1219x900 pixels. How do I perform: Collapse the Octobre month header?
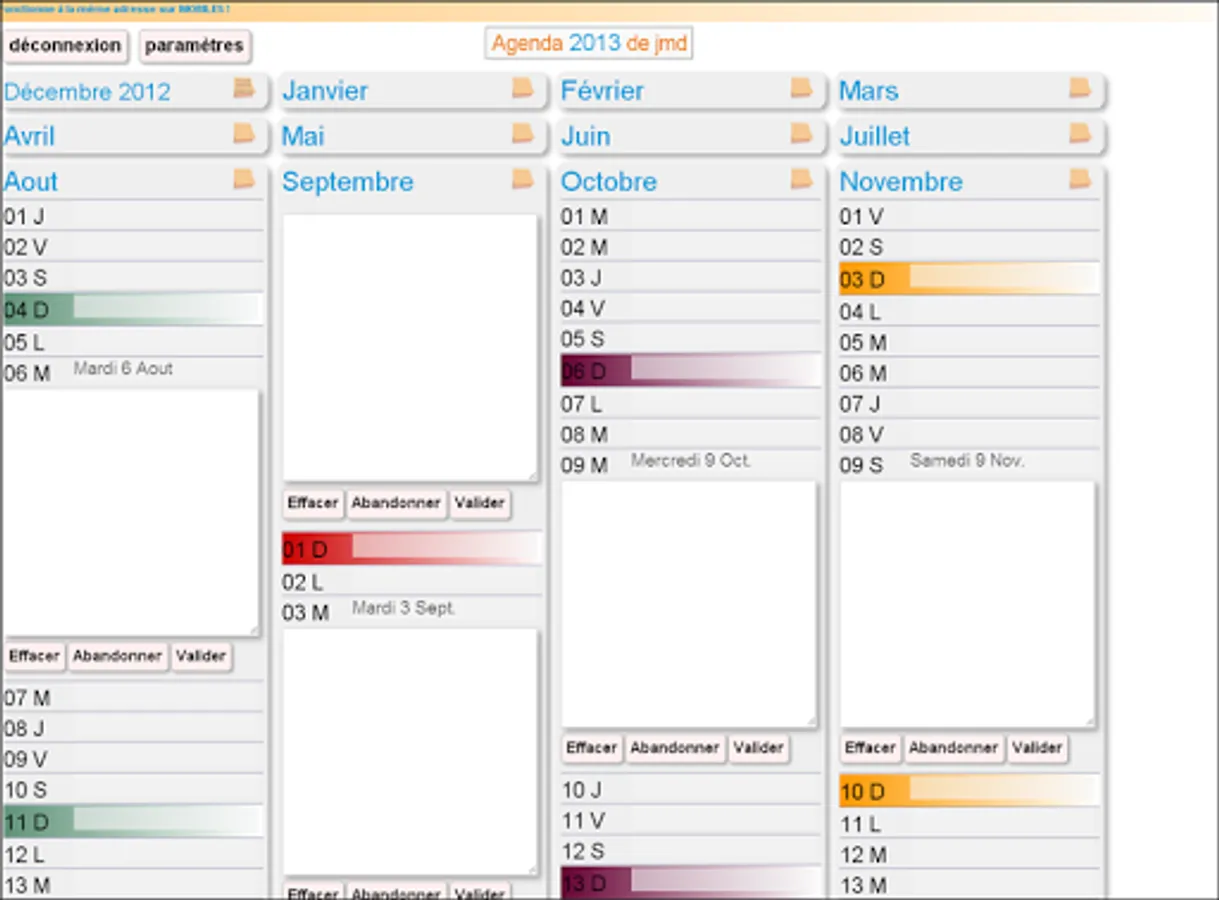tap(609, 182)
